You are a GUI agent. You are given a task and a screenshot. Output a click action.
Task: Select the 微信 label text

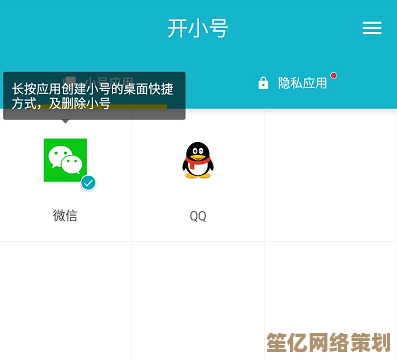coord(65,216)
